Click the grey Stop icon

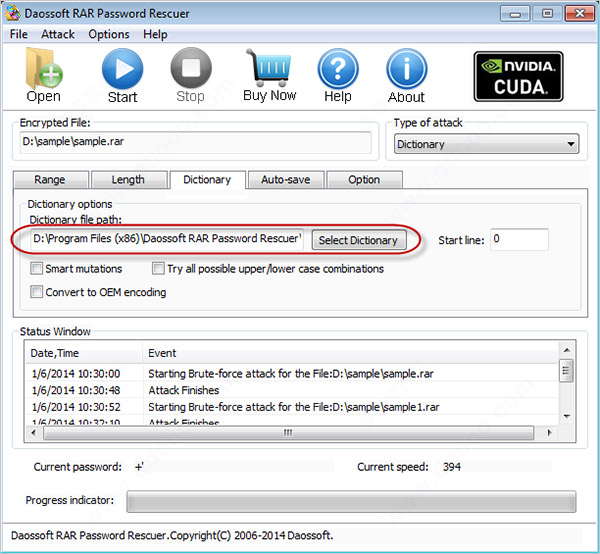(191, 68)
